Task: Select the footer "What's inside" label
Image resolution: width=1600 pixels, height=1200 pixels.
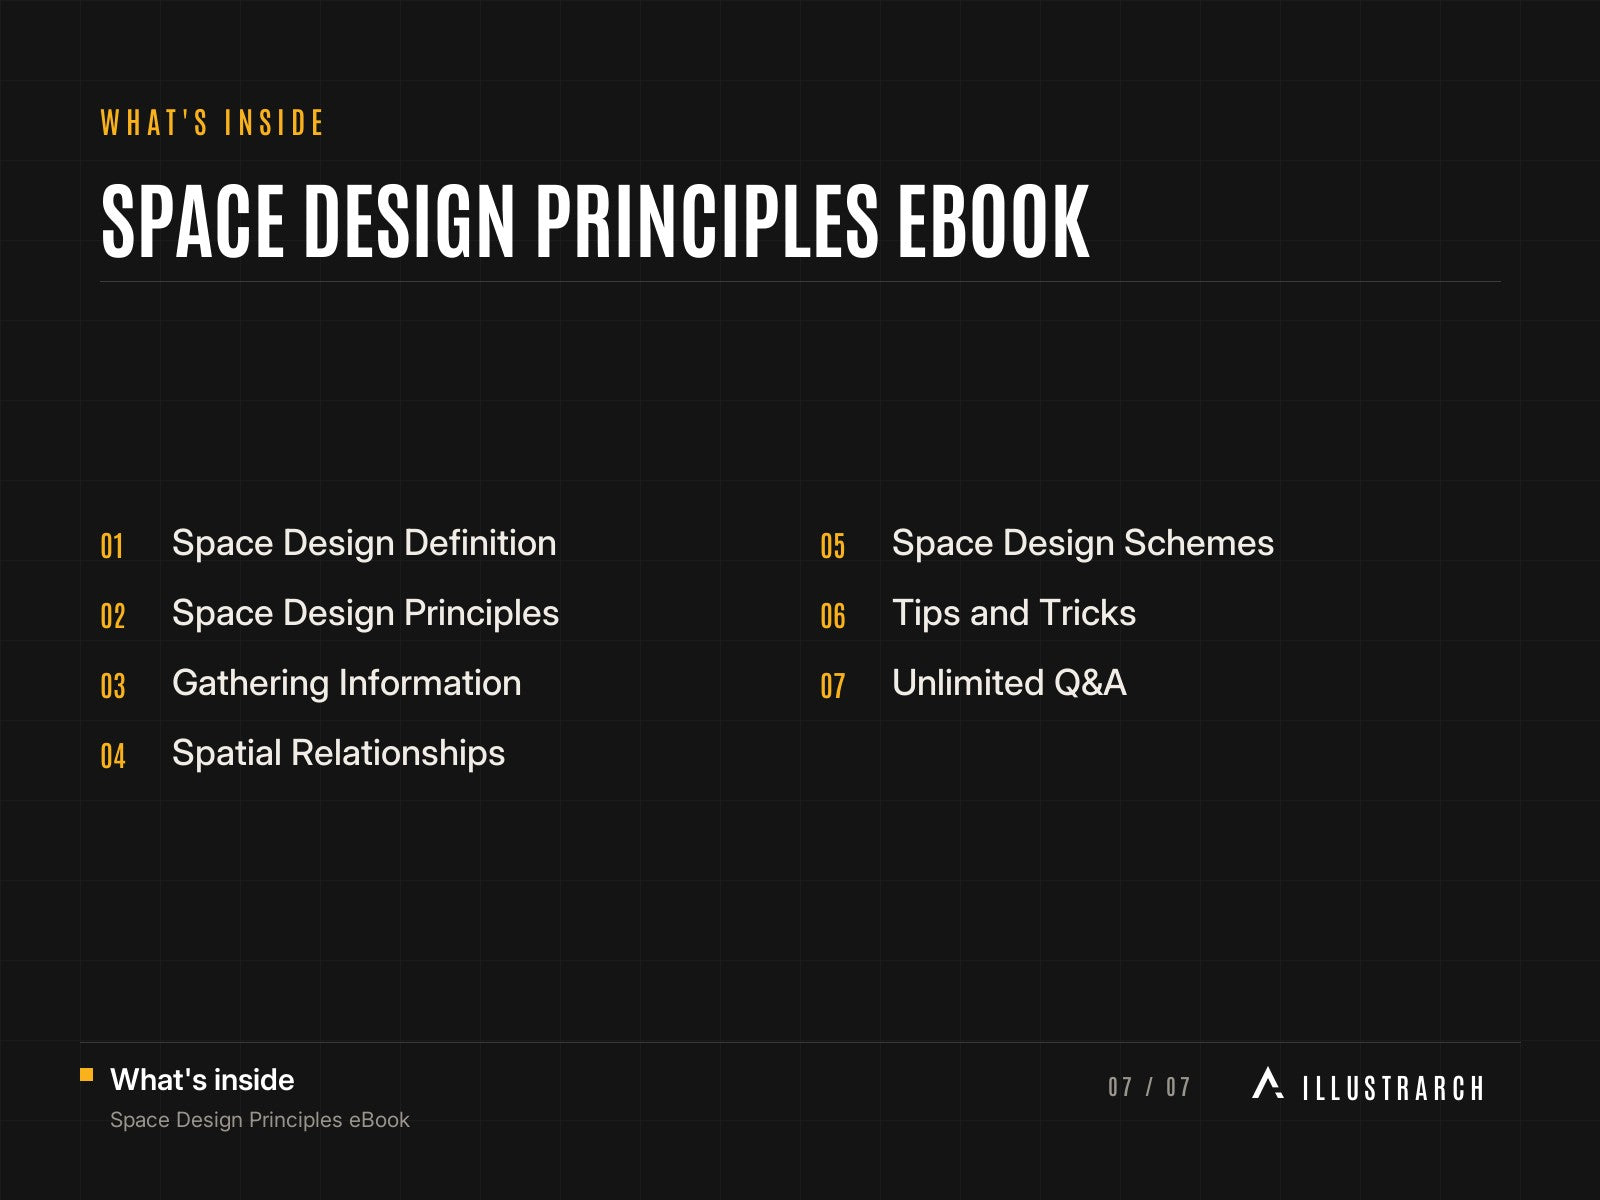Action: coord(202,1080)
